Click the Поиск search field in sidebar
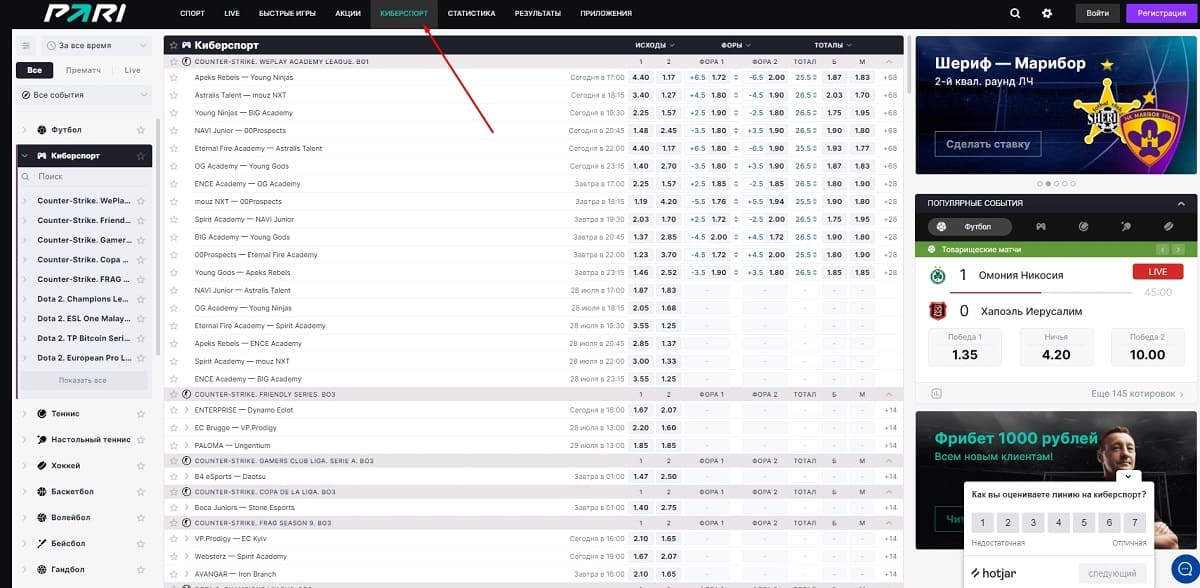The image size is (1200, 588). tap(85, 176)
